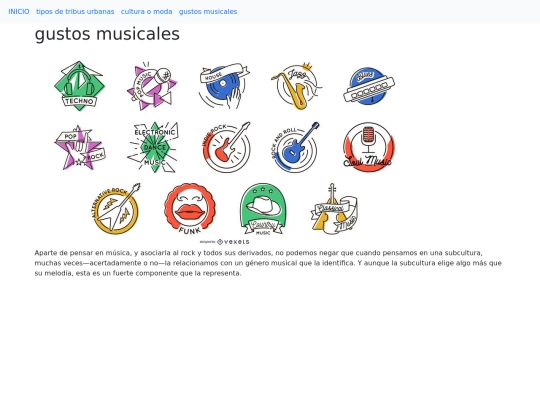Screen dimensions: 540x405
Task: Open the INICIO navigation link
Action: point(19,12)
